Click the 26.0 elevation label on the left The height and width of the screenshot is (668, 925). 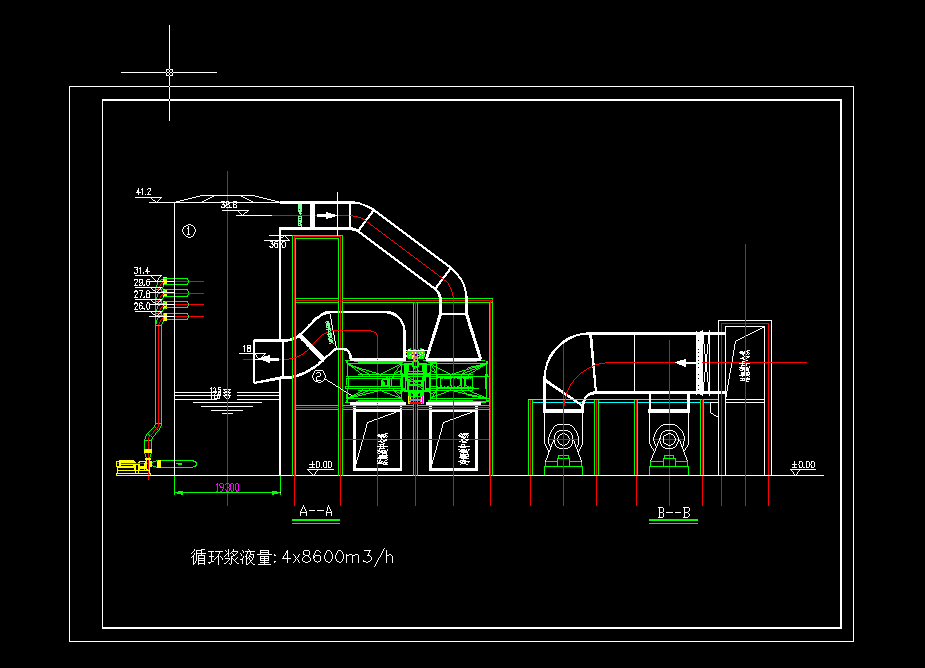142,305
